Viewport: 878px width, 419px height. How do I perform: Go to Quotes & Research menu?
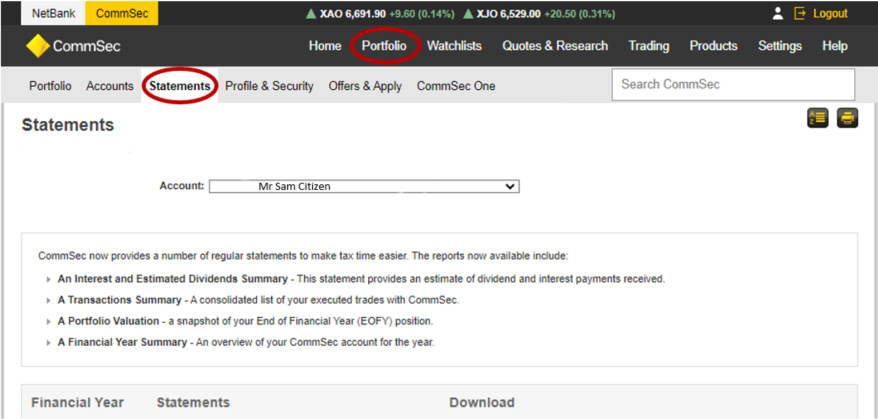point(554,46)
